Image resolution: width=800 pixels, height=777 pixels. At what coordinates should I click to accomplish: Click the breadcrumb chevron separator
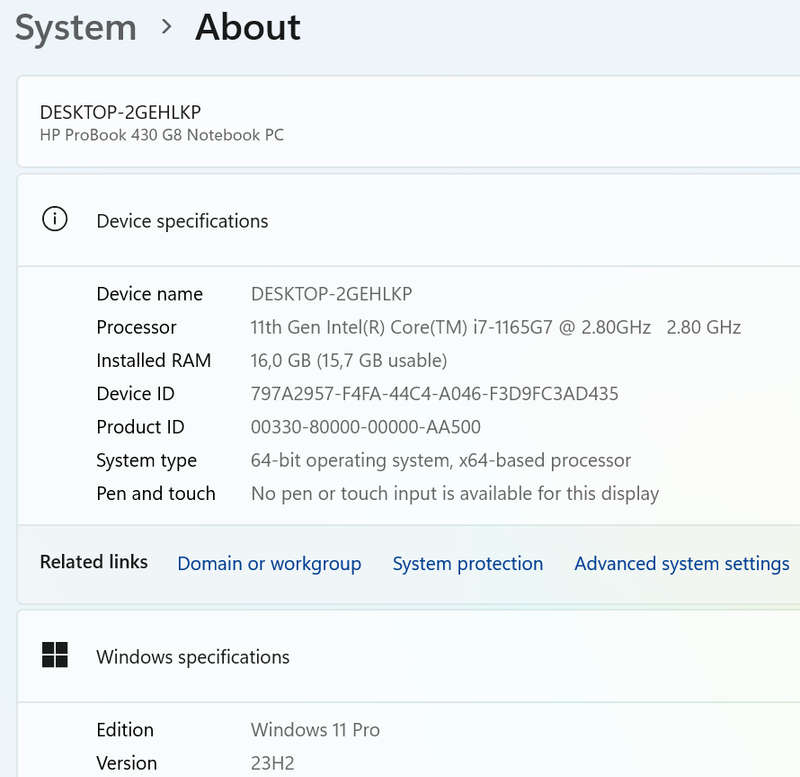pos(166,27)
